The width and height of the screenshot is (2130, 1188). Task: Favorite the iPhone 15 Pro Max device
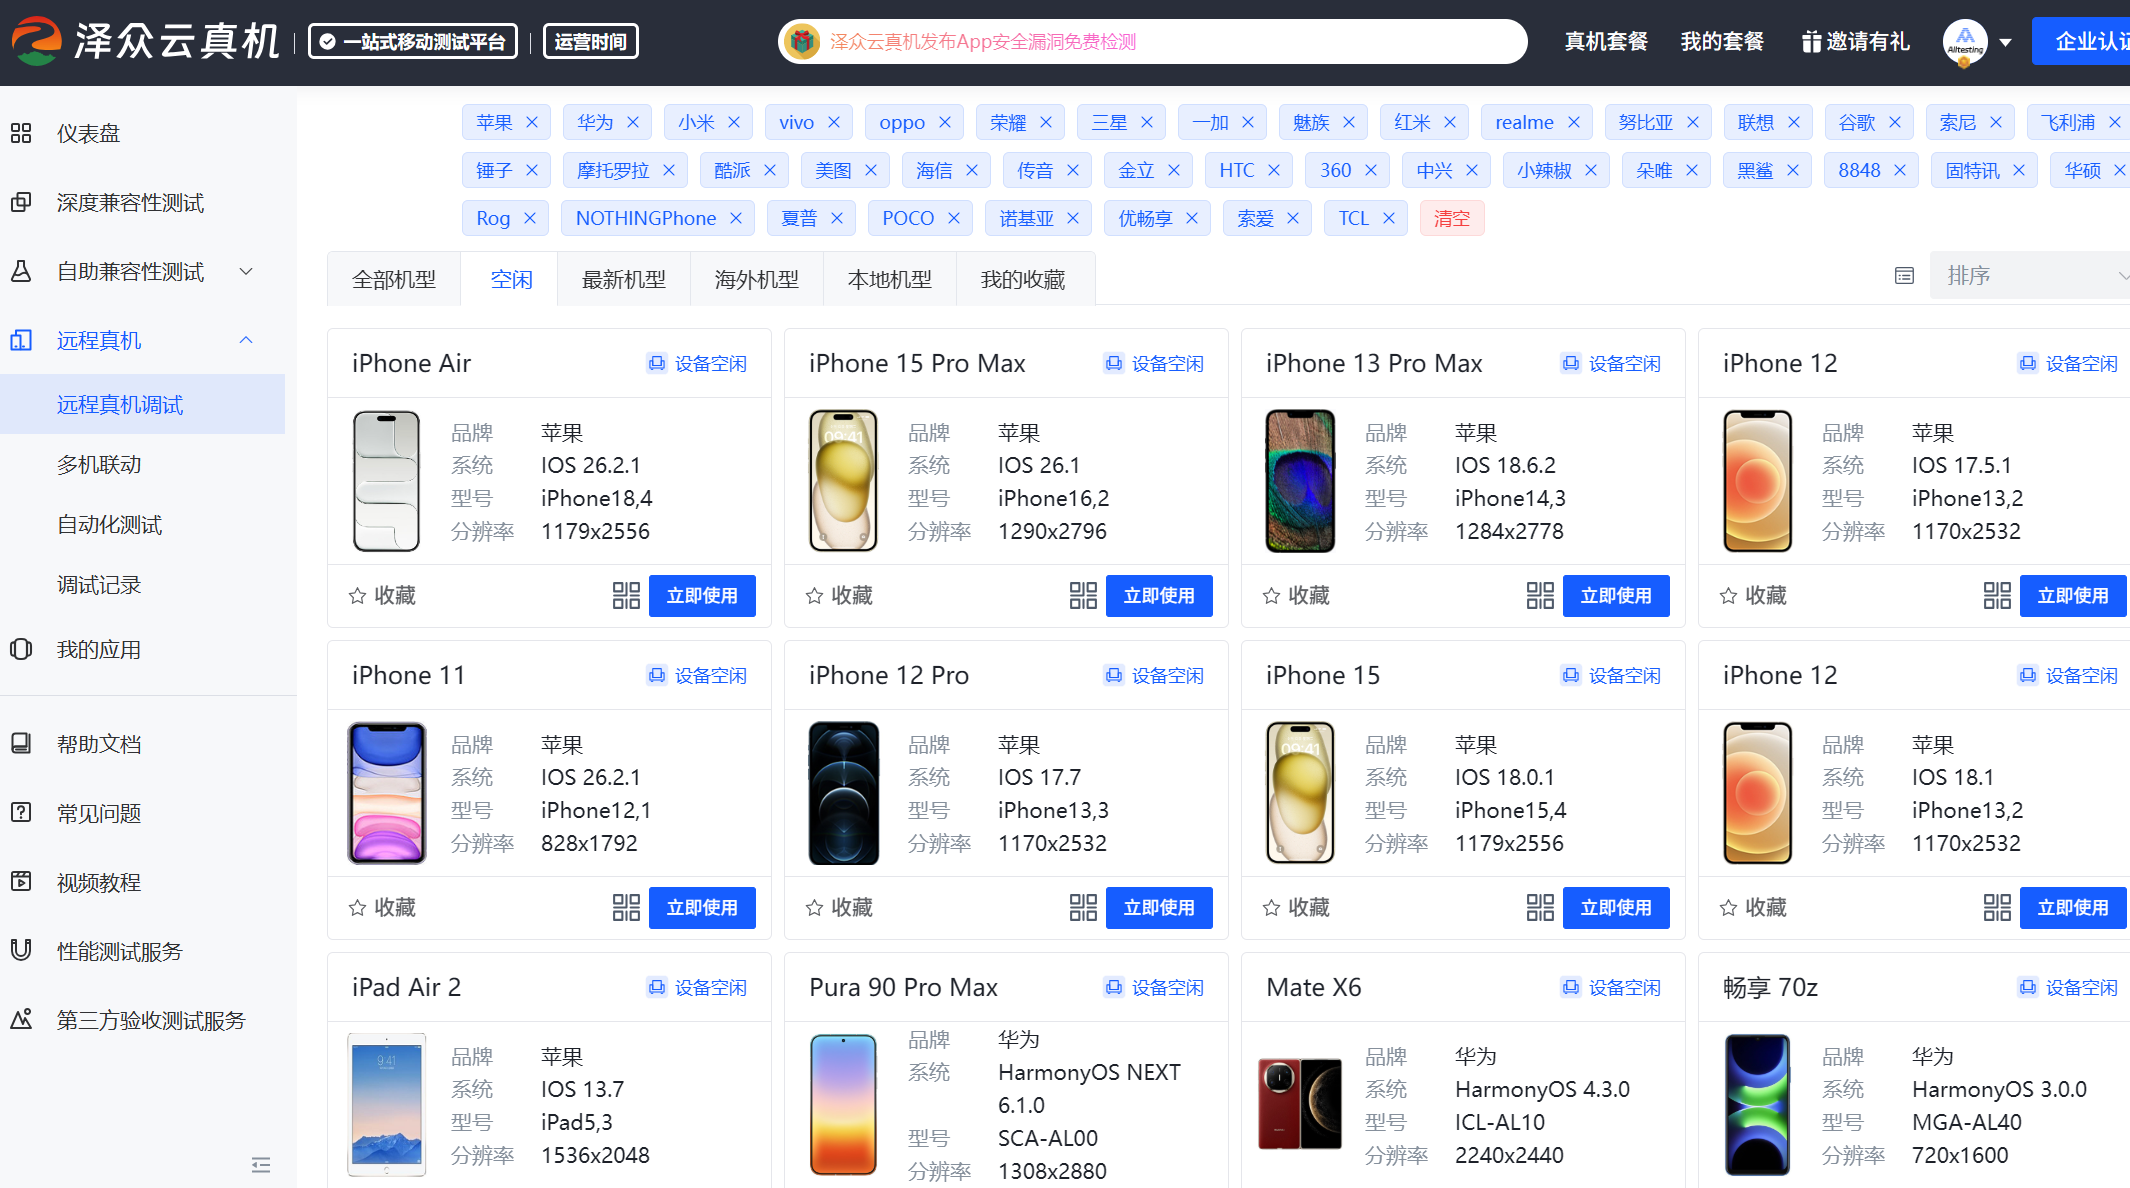pyautogui.click(x=839, y=596)
